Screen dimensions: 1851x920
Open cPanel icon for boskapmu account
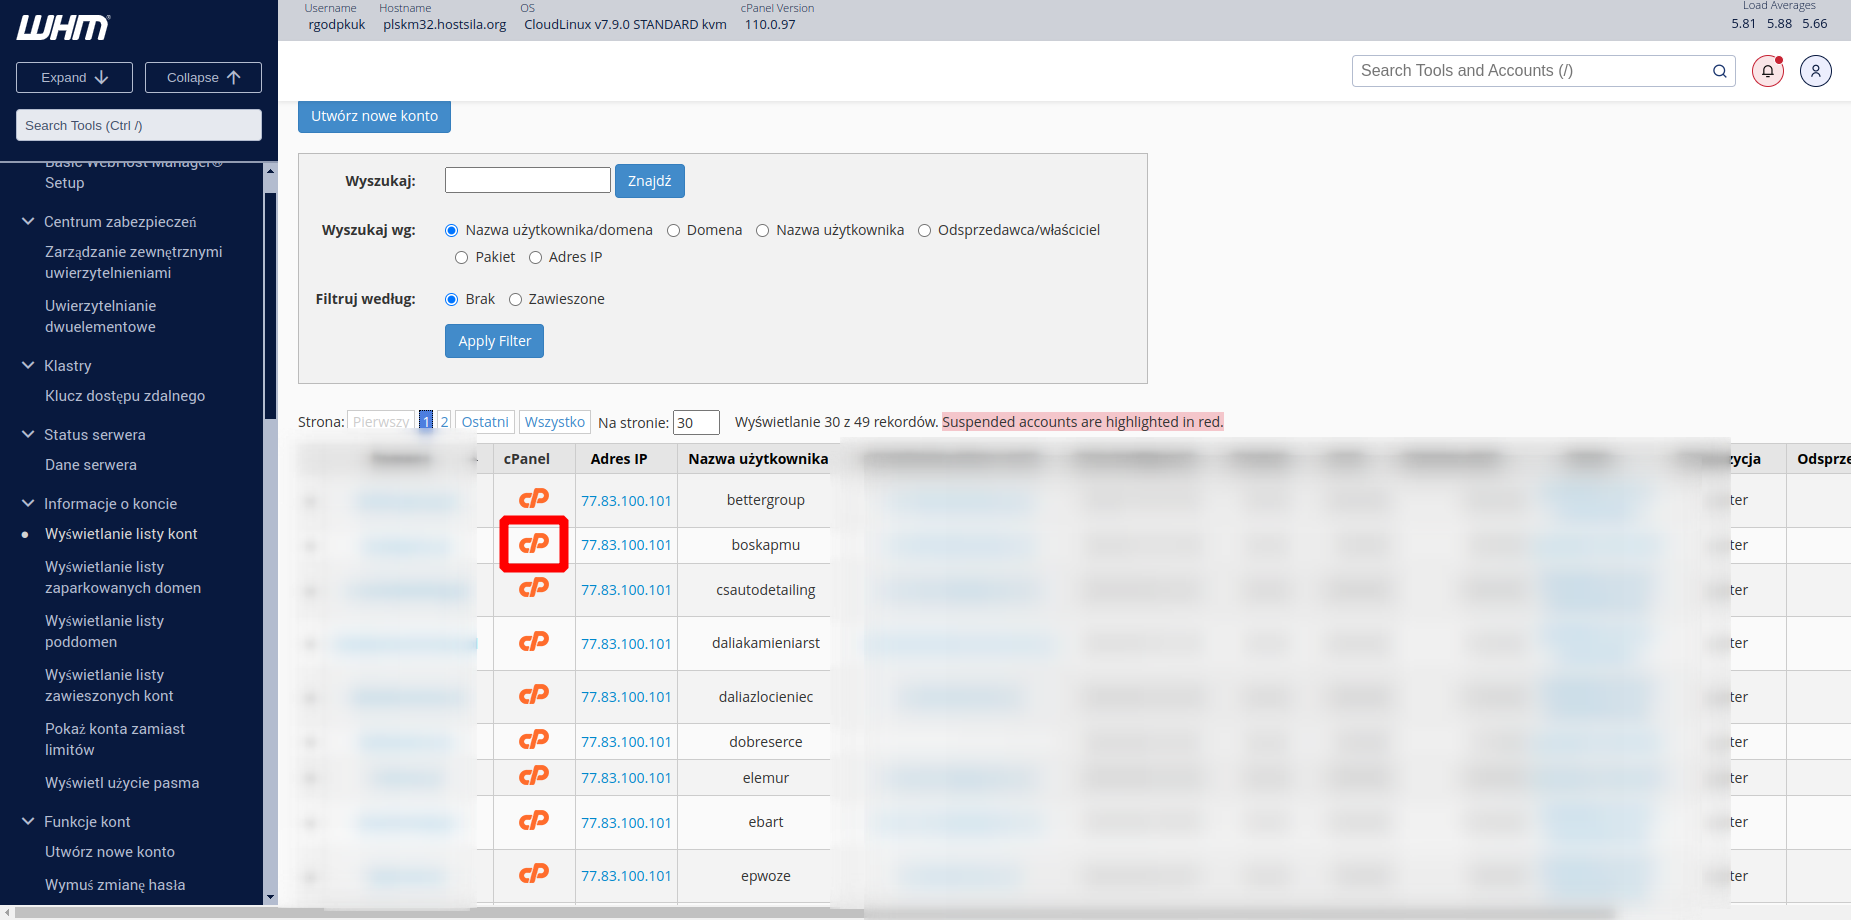[534, 543]
